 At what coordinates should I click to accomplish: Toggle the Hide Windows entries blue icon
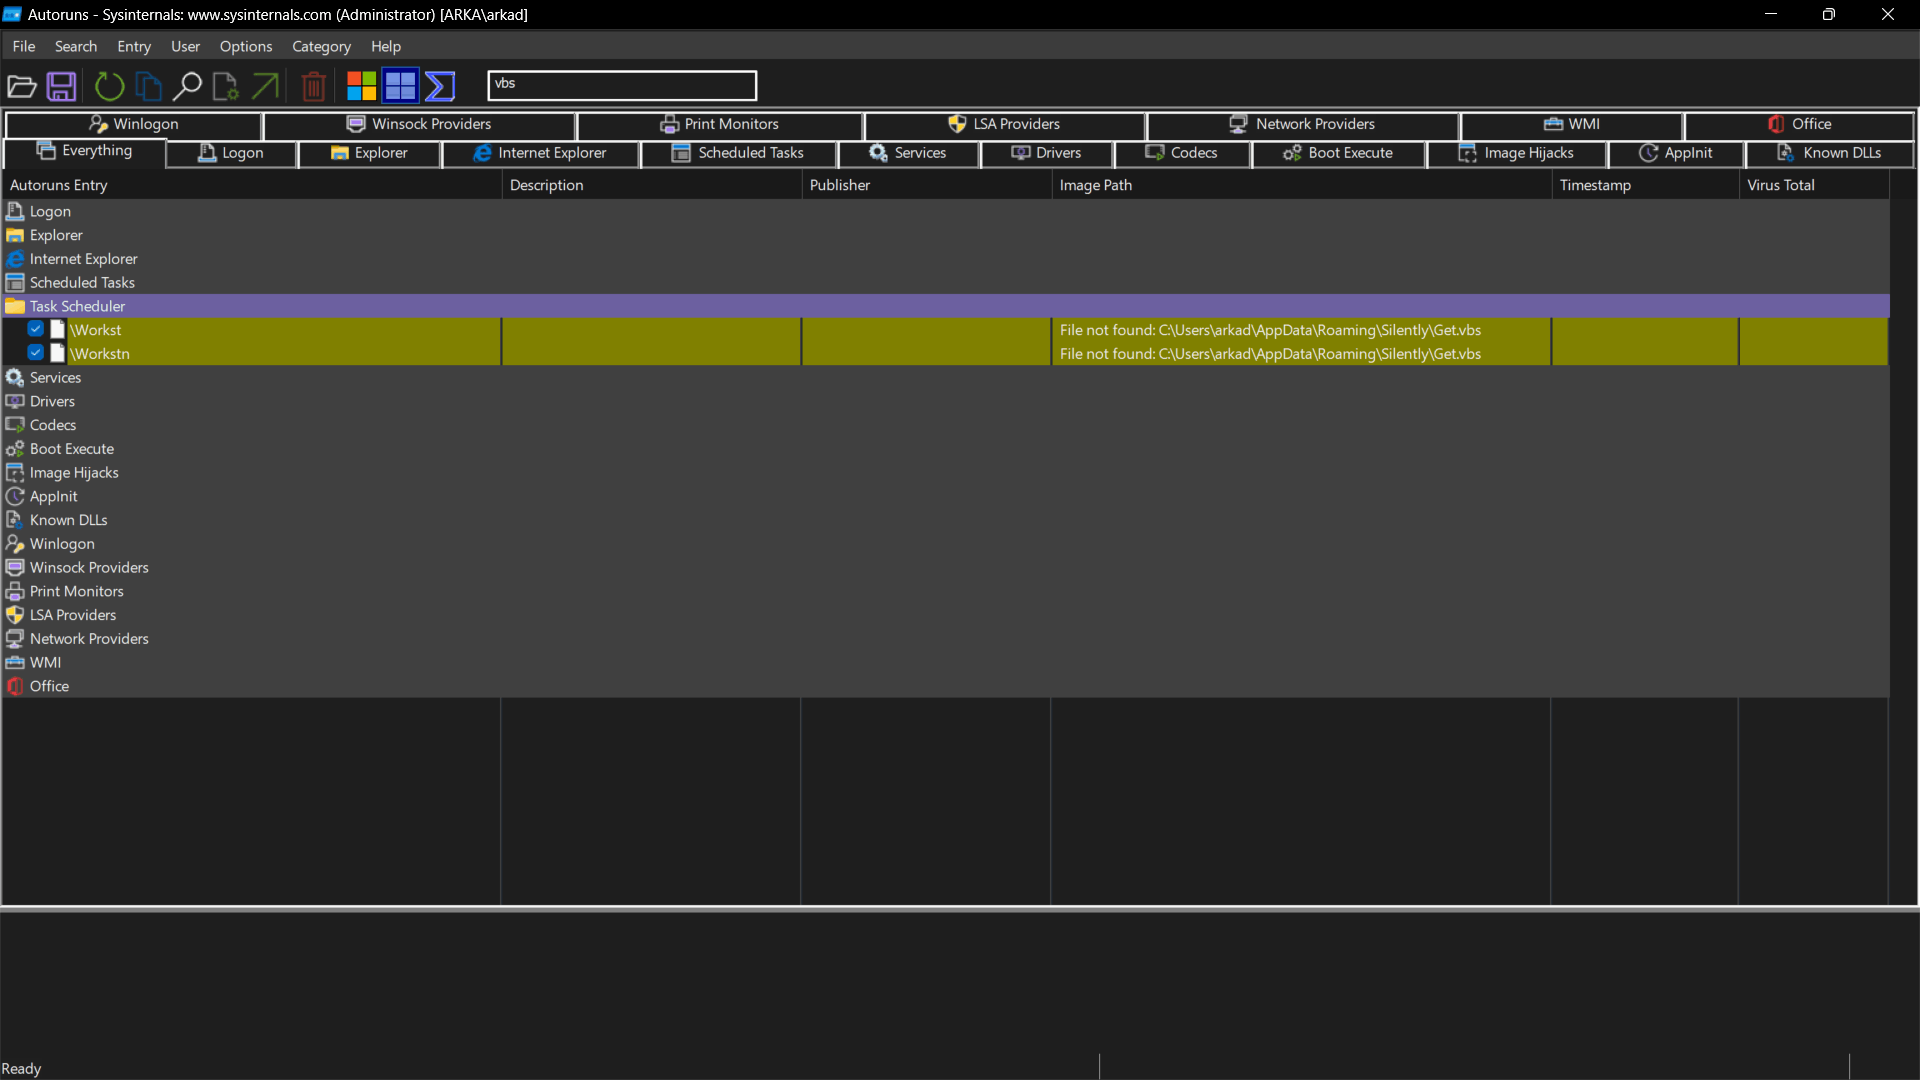400,86
